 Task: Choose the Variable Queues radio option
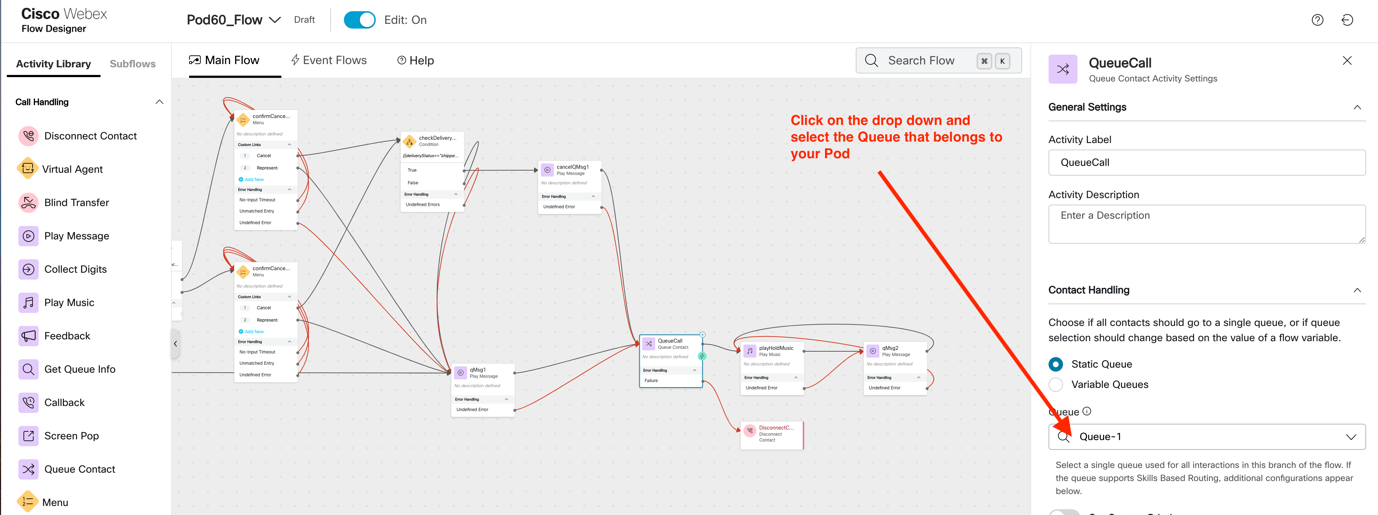1056,385
